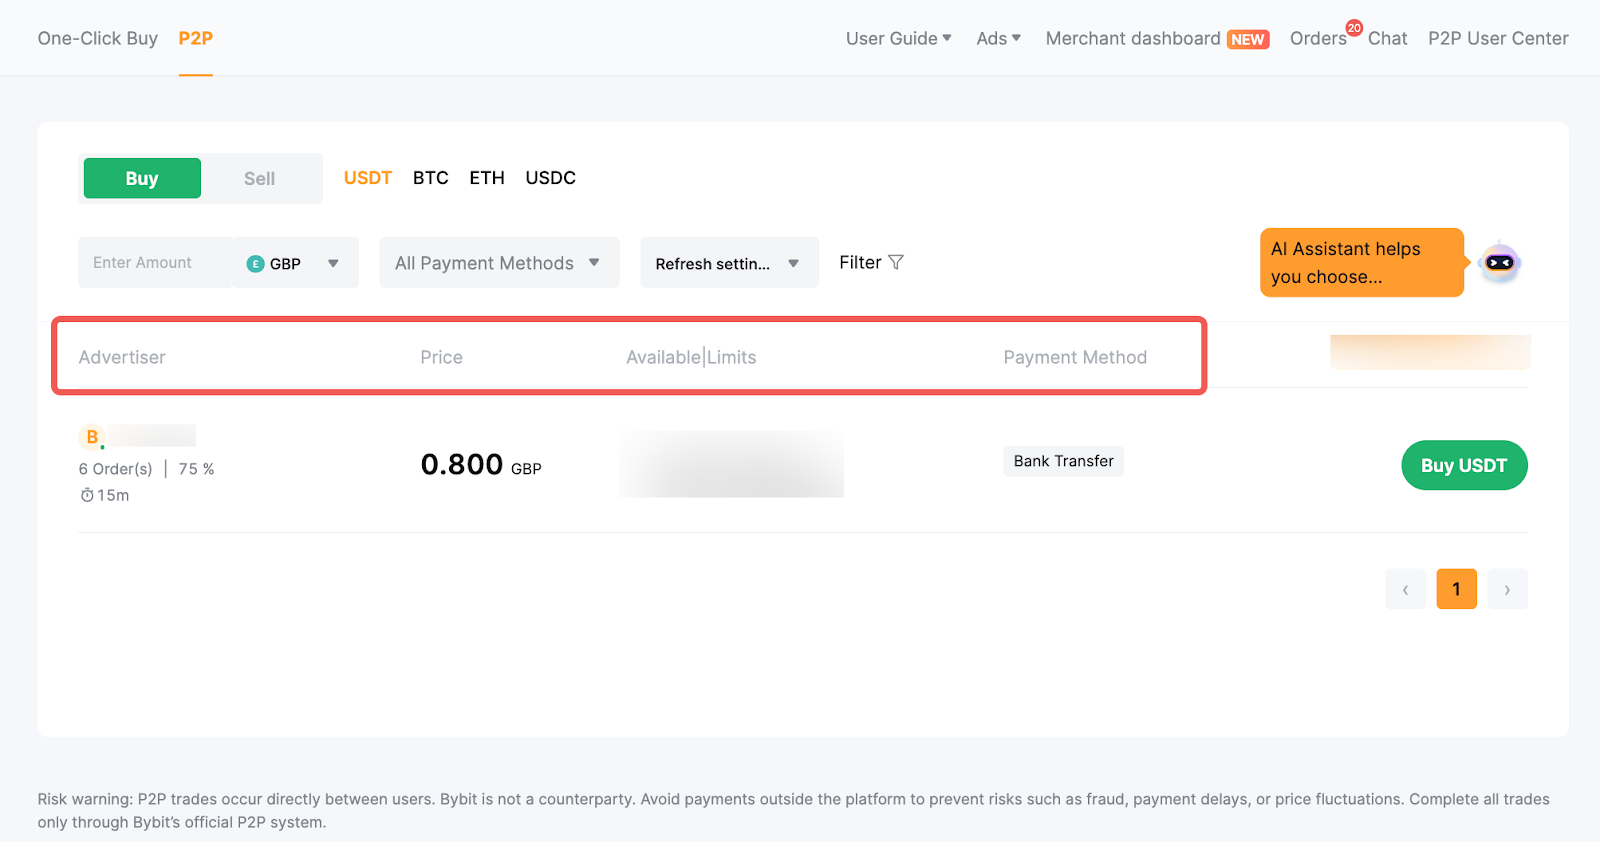Go to the previous page arrow
This screenshot has width=1600, height=842.
(1405, 589)
